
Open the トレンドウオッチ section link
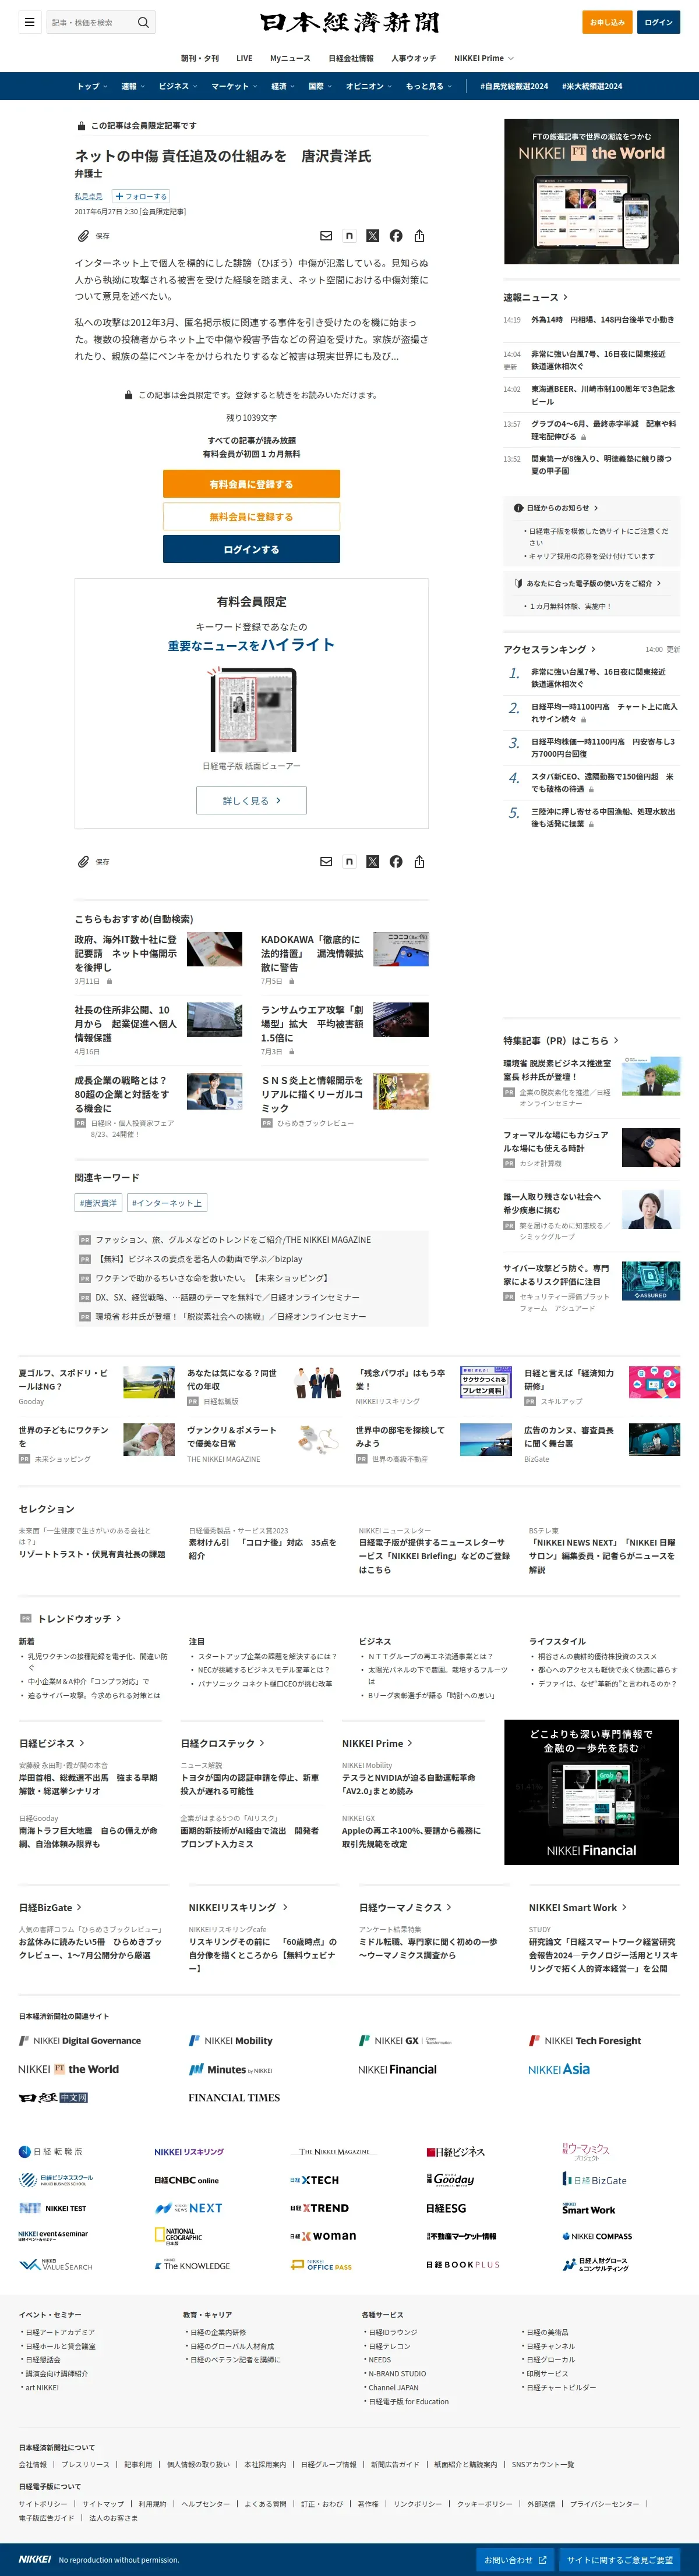pos(79,1618)
